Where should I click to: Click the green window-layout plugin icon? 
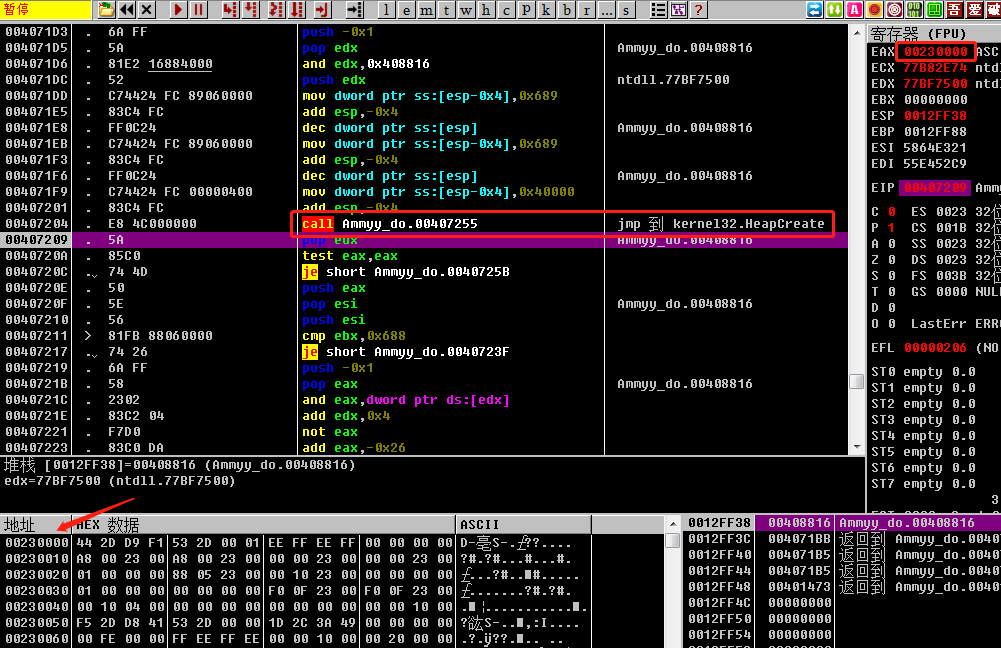click(x=934, y=10)
